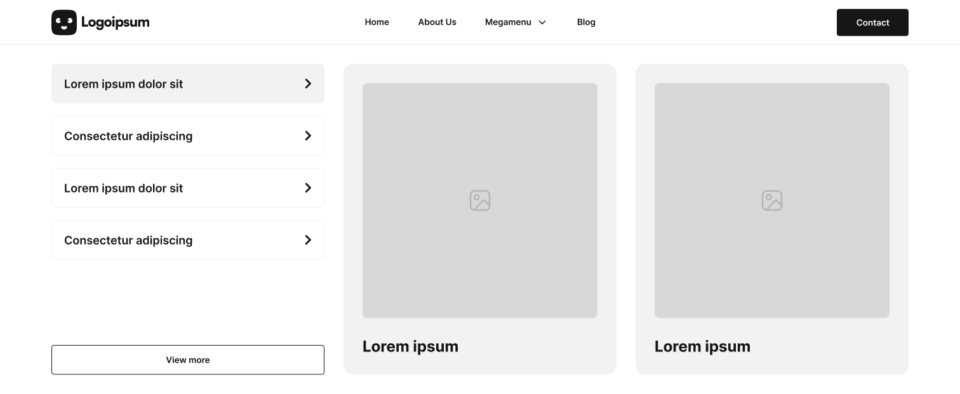The image size is (960, 394).
Task: Click the chevron arrow on highlighted Lorem ipsum dolor sit row
Action: point(308,84)
